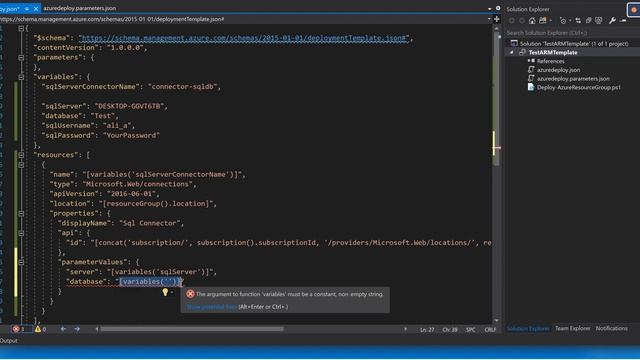Collapse the "api" block

(x=21, y=233)
